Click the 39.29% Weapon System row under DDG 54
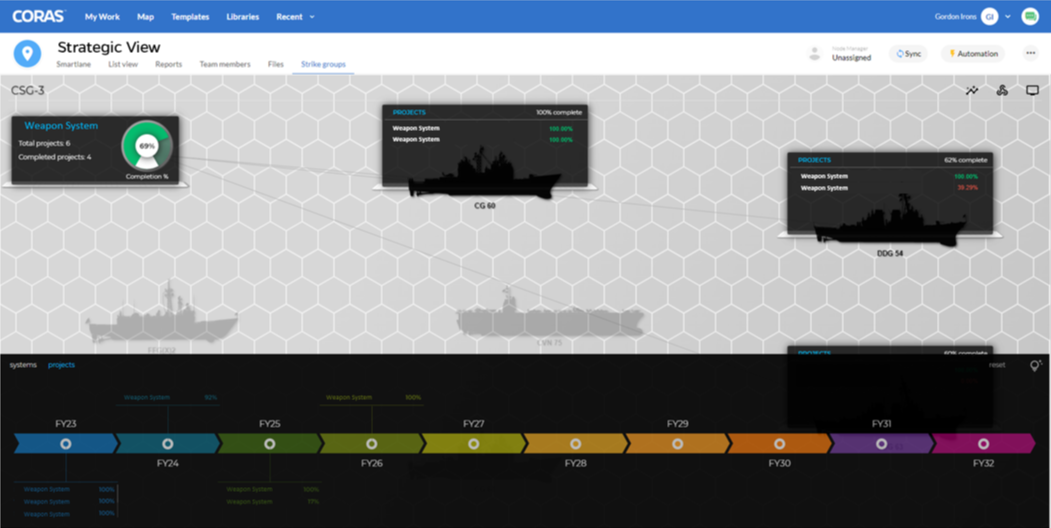The image size is (1051, 528). click(889, 188)
